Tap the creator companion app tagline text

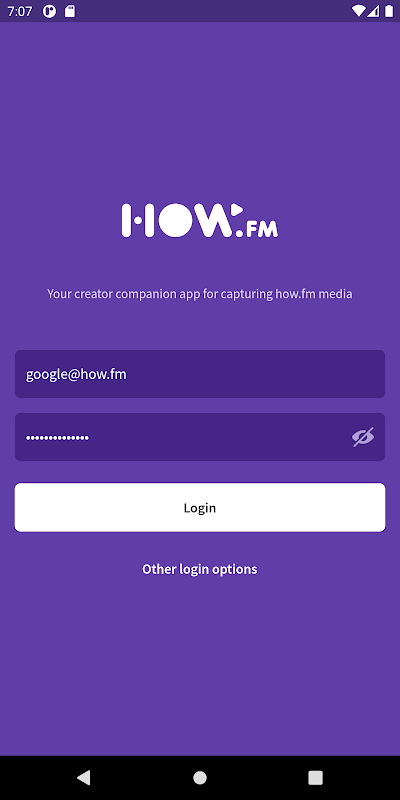[x=200, y=294]
